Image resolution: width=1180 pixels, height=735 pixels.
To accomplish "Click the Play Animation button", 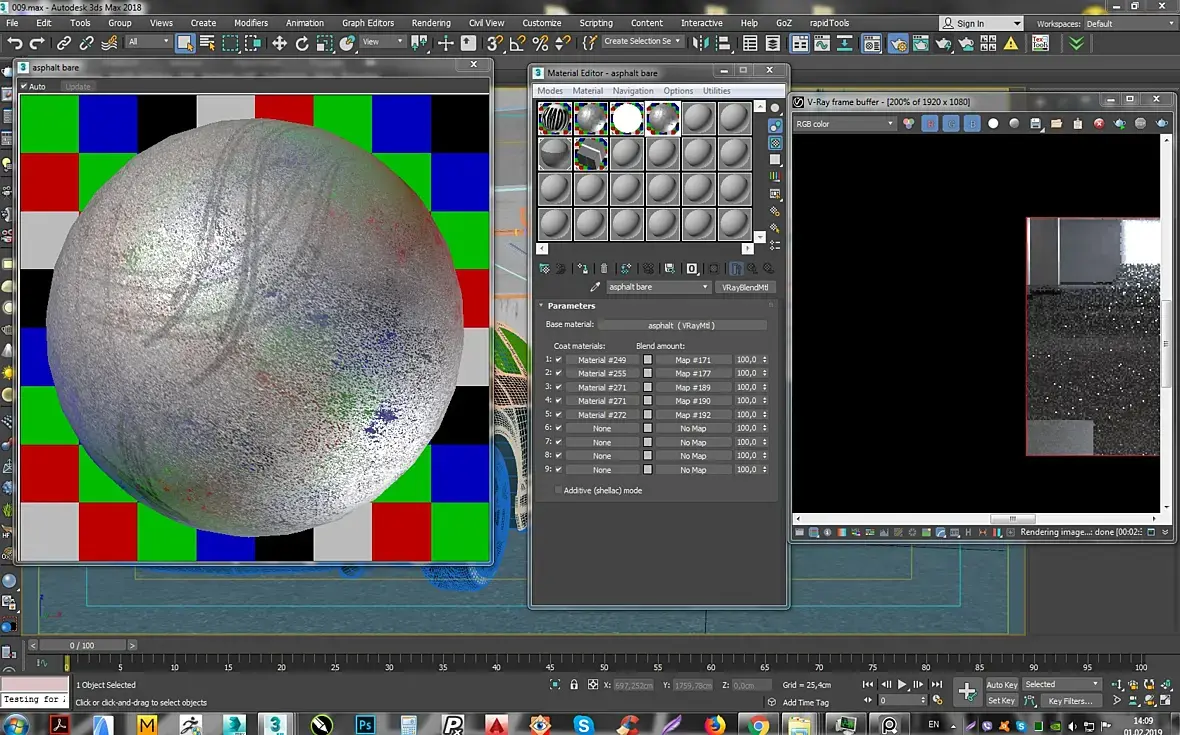I will [902, 685].
